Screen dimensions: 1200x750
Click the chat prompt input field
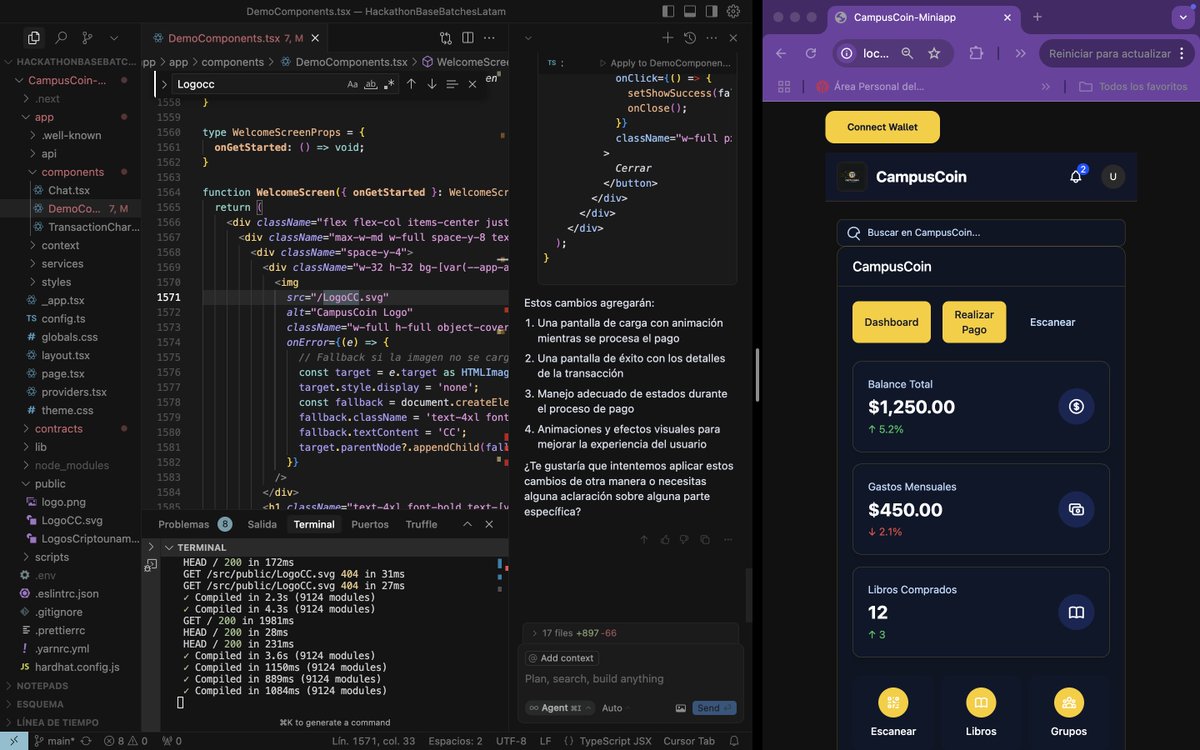[x=631, y=679]
